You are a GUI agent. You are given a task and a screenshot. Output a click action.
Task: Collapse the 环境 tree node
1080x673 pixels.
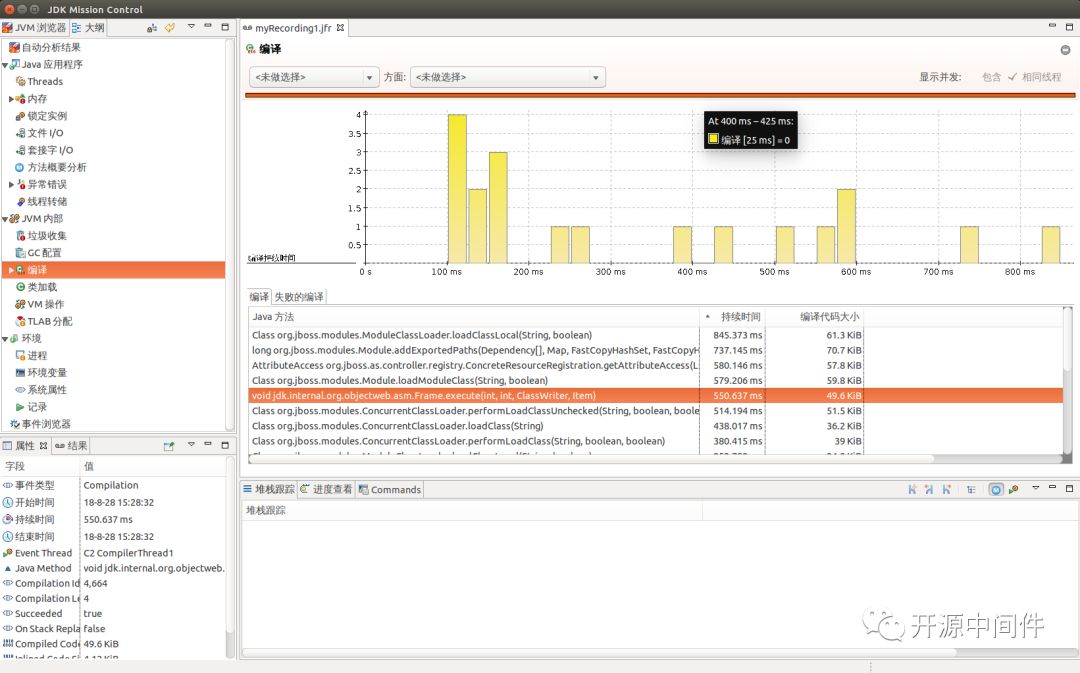tap(6, 339)
